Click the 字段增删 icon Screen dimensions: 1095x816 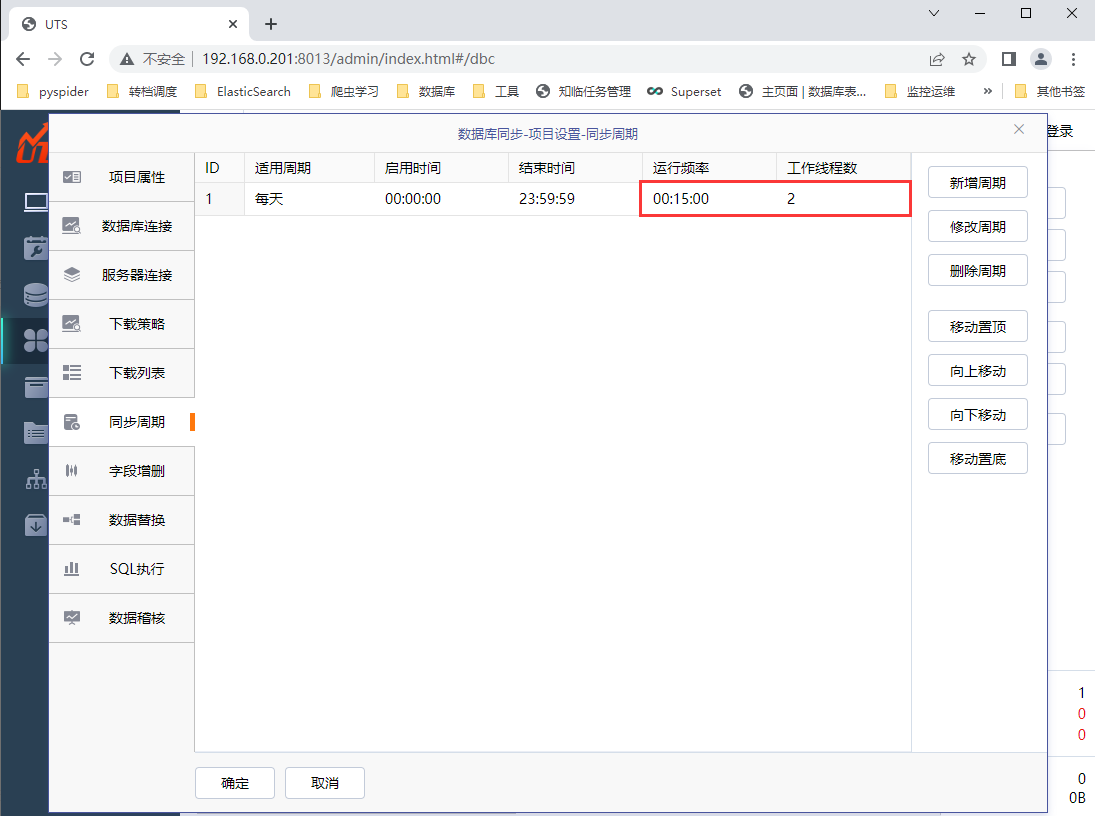72,471
